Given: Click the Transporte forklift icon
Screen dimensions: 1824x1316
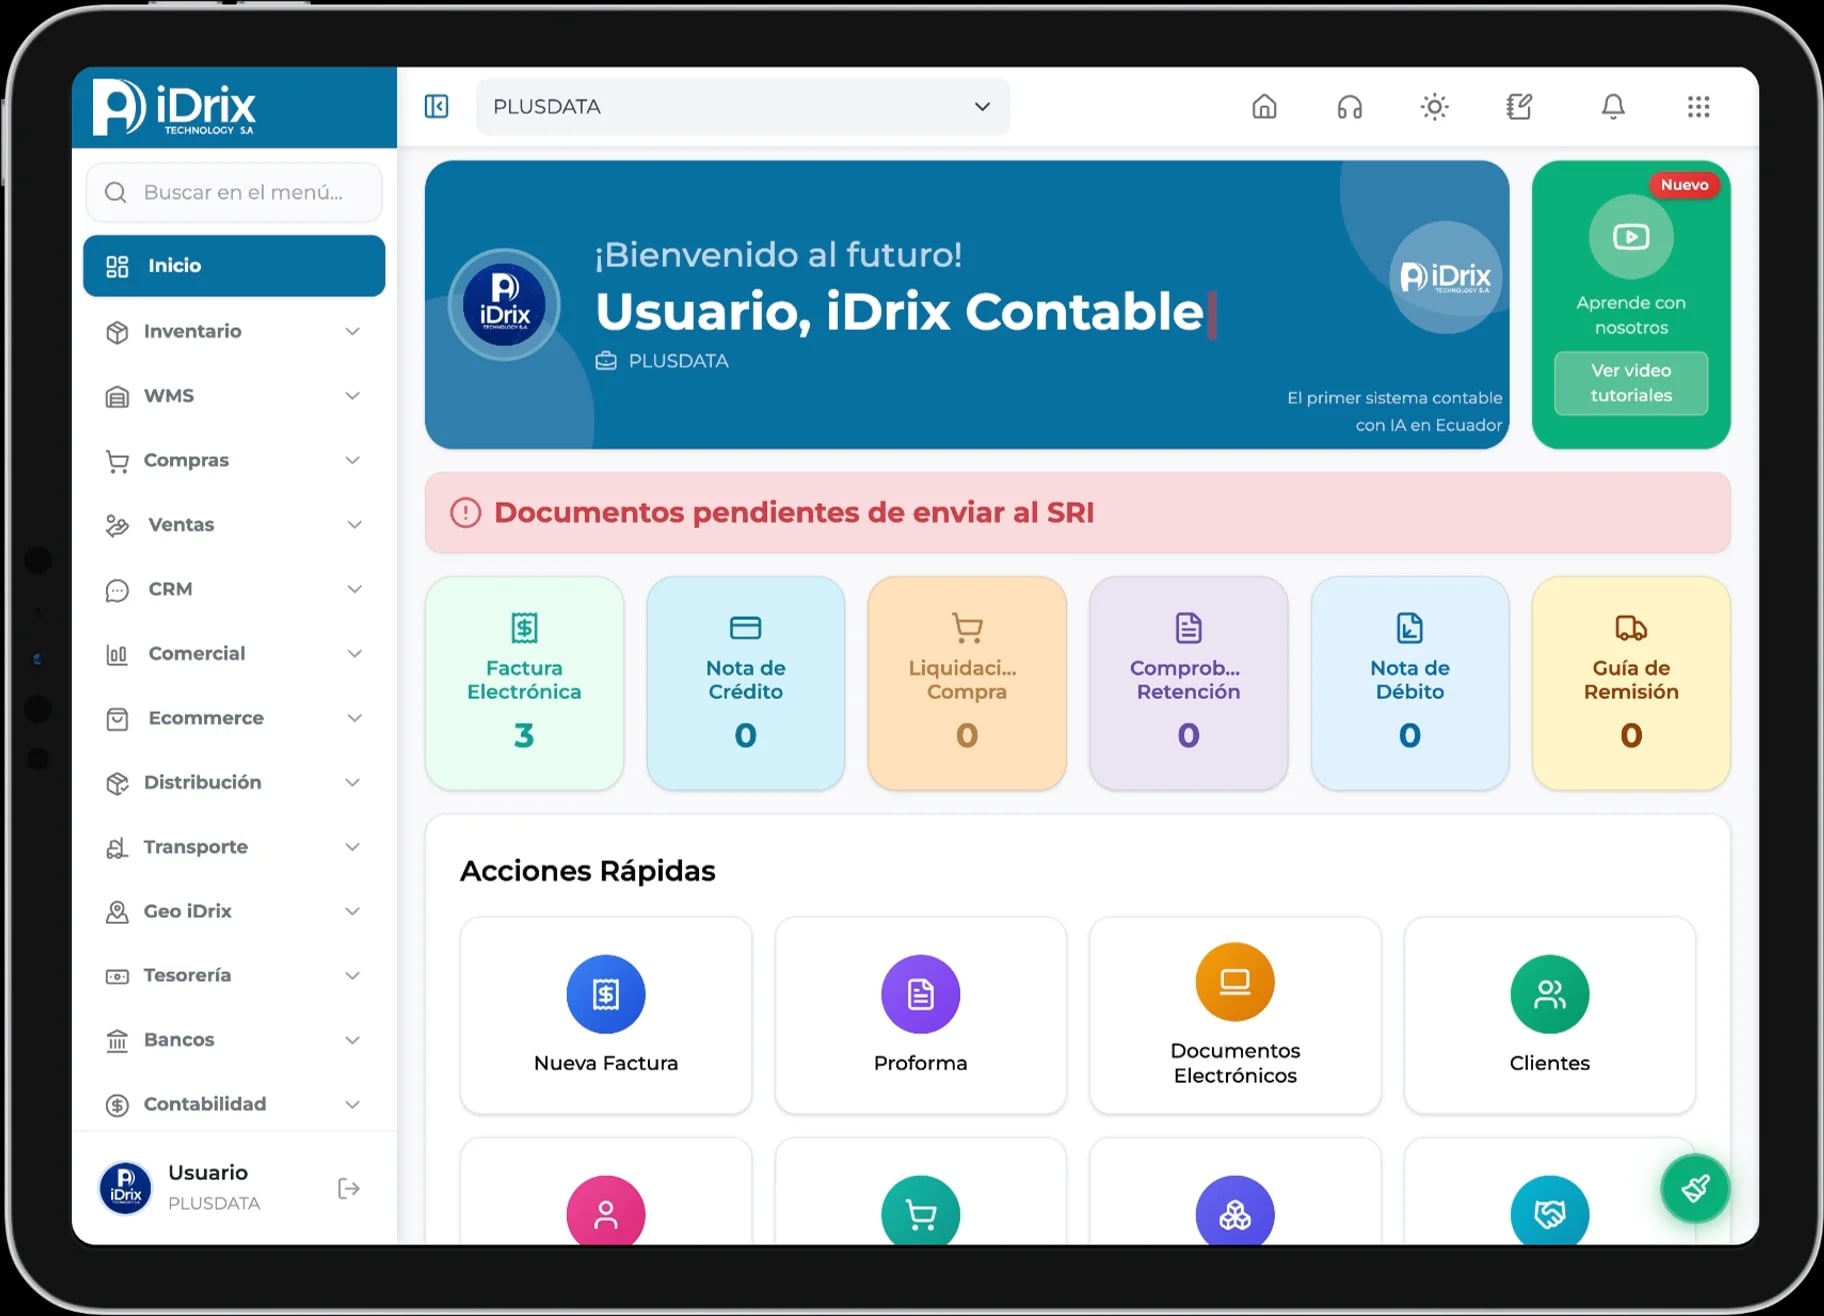Looking at the screenshot, I should 117,848.
